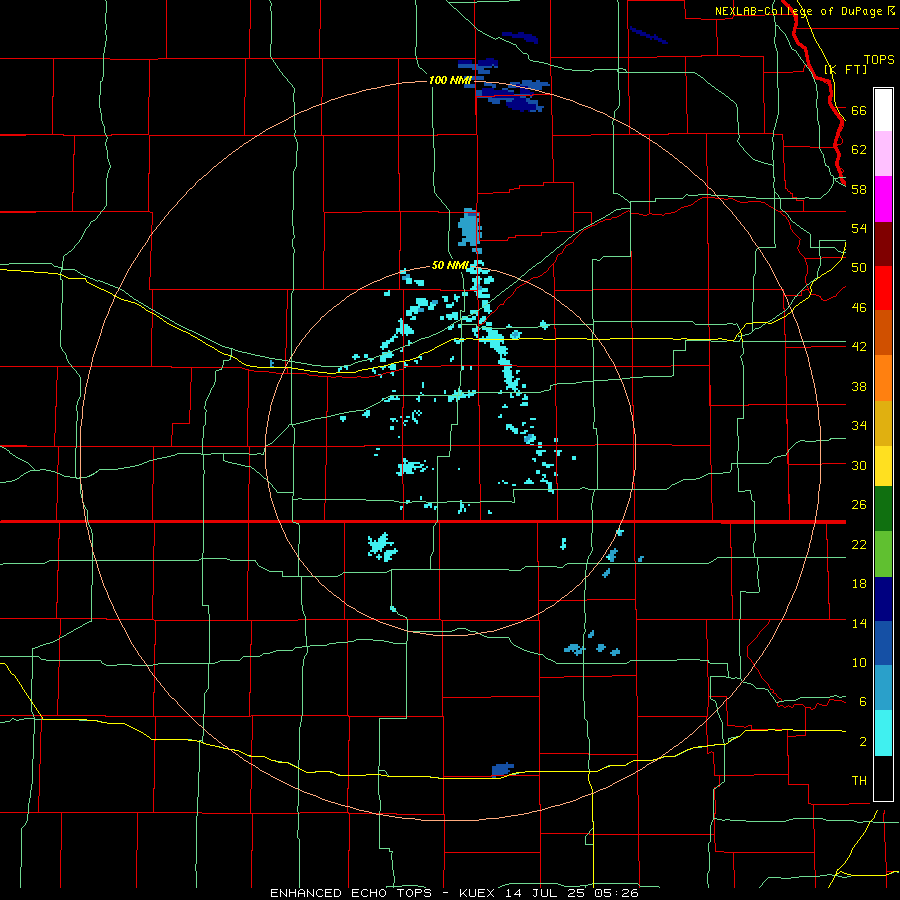Click the light green 26 kft legend swatch
This screenshot has width=900, height=900.
coord(883,553)
